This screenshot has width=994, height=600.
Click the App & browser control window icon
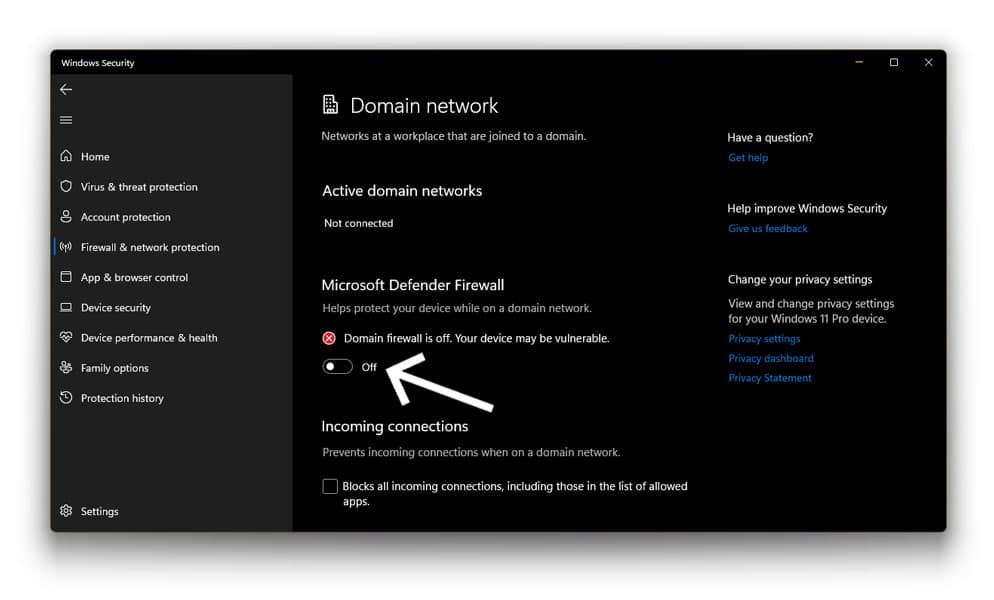(x=66, y=277)
